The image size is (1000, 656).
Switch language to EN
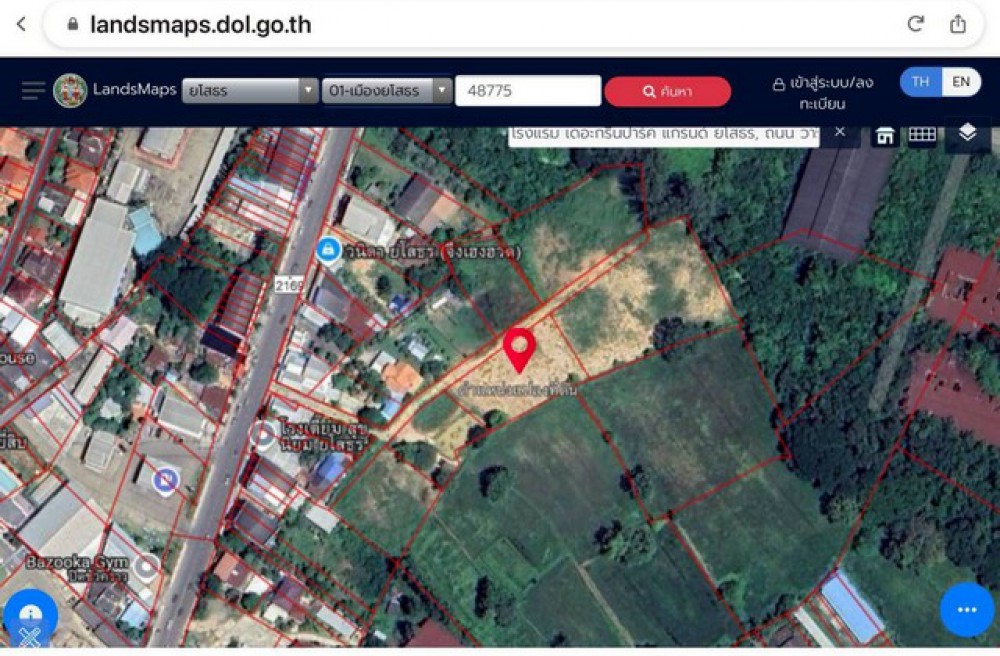pyautogui.click(x=961, y=82)
